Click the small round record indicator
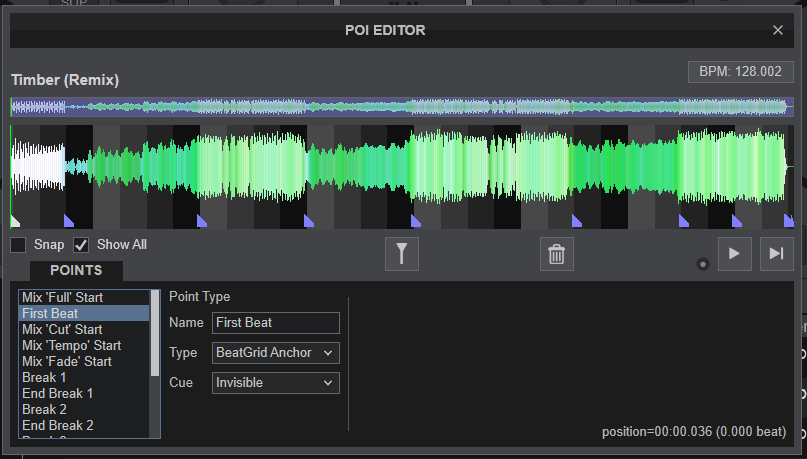Image resolution: width=807 pixels, height=459 pixels. (x=702, y=264)
